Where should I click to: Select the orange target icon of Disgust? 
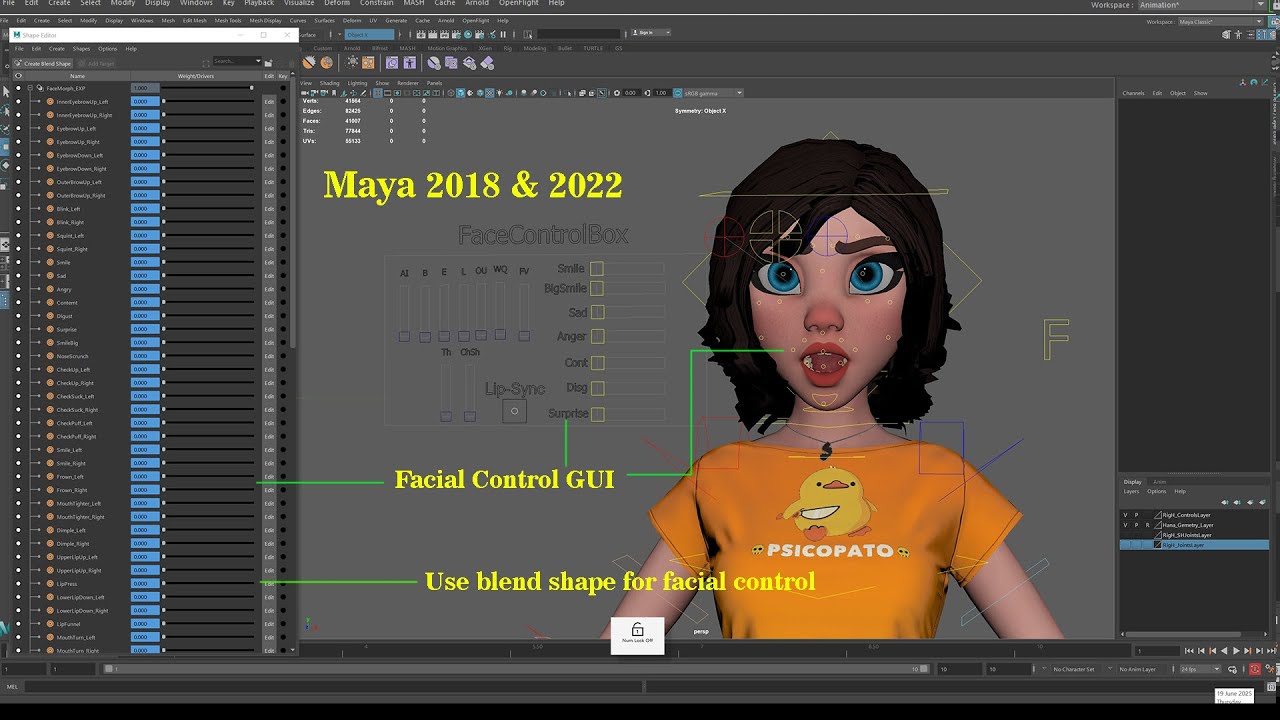(50, 316)
